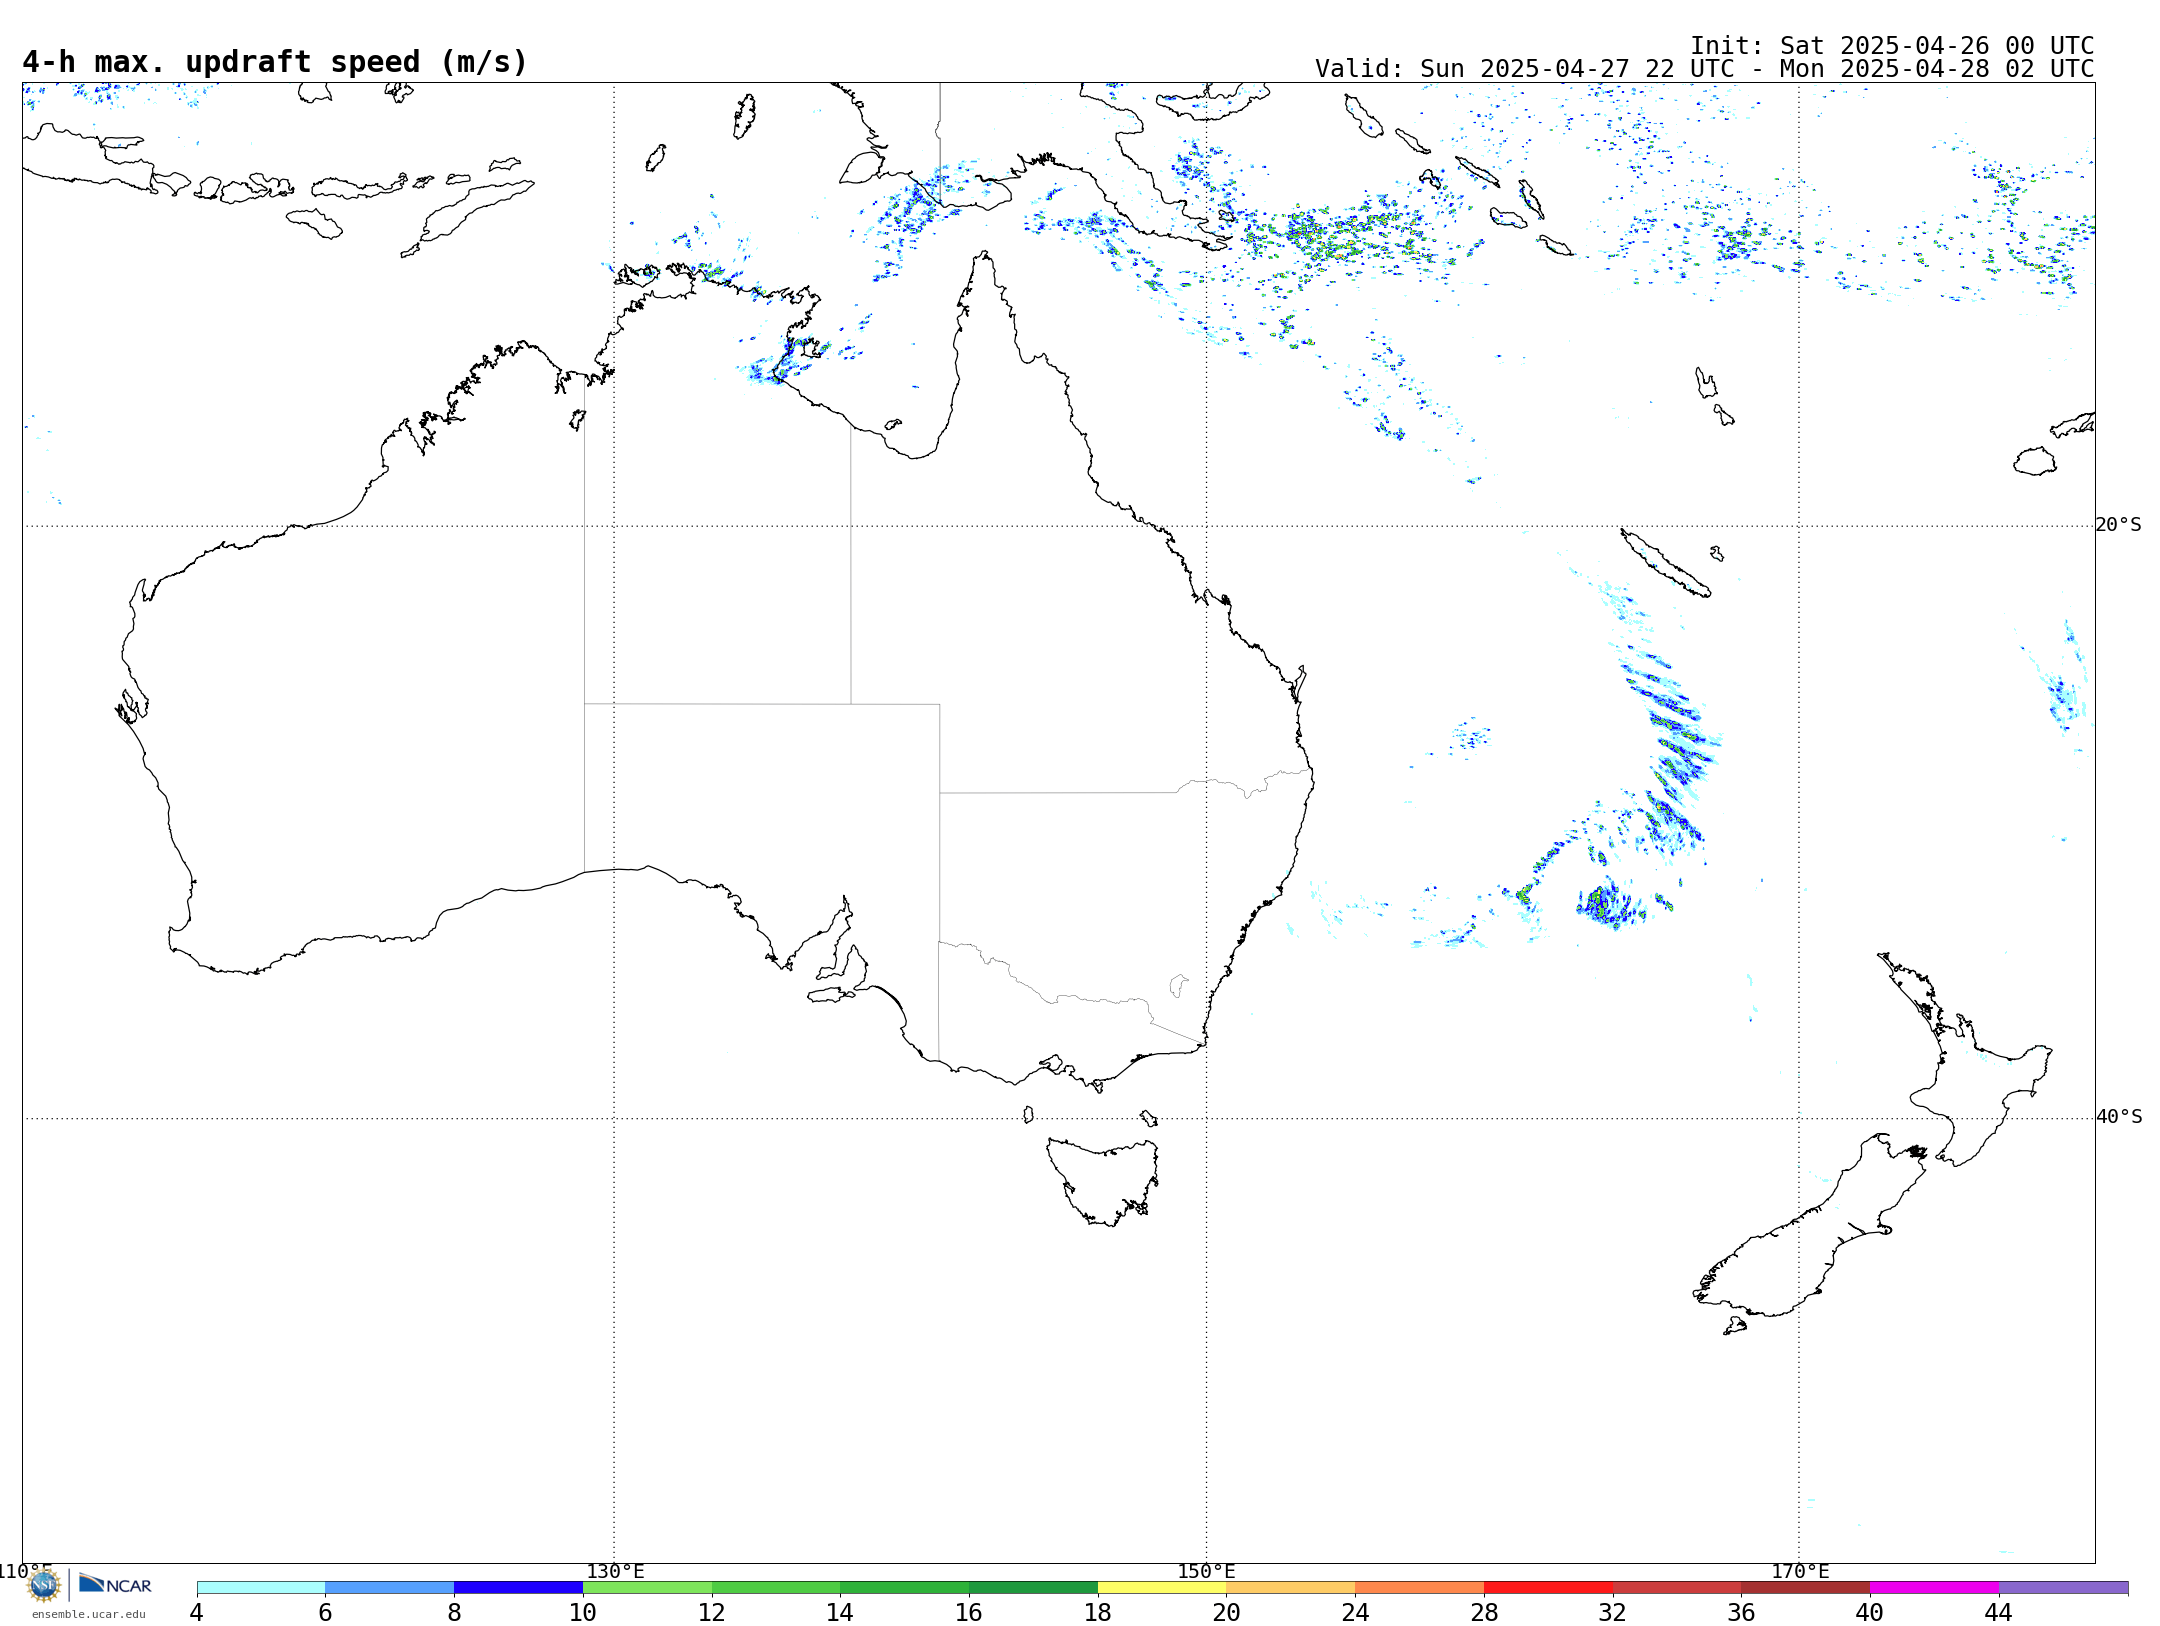Click the Tasmania island outline on the map
2160x1626 pixels.
pos(1103,1182)
